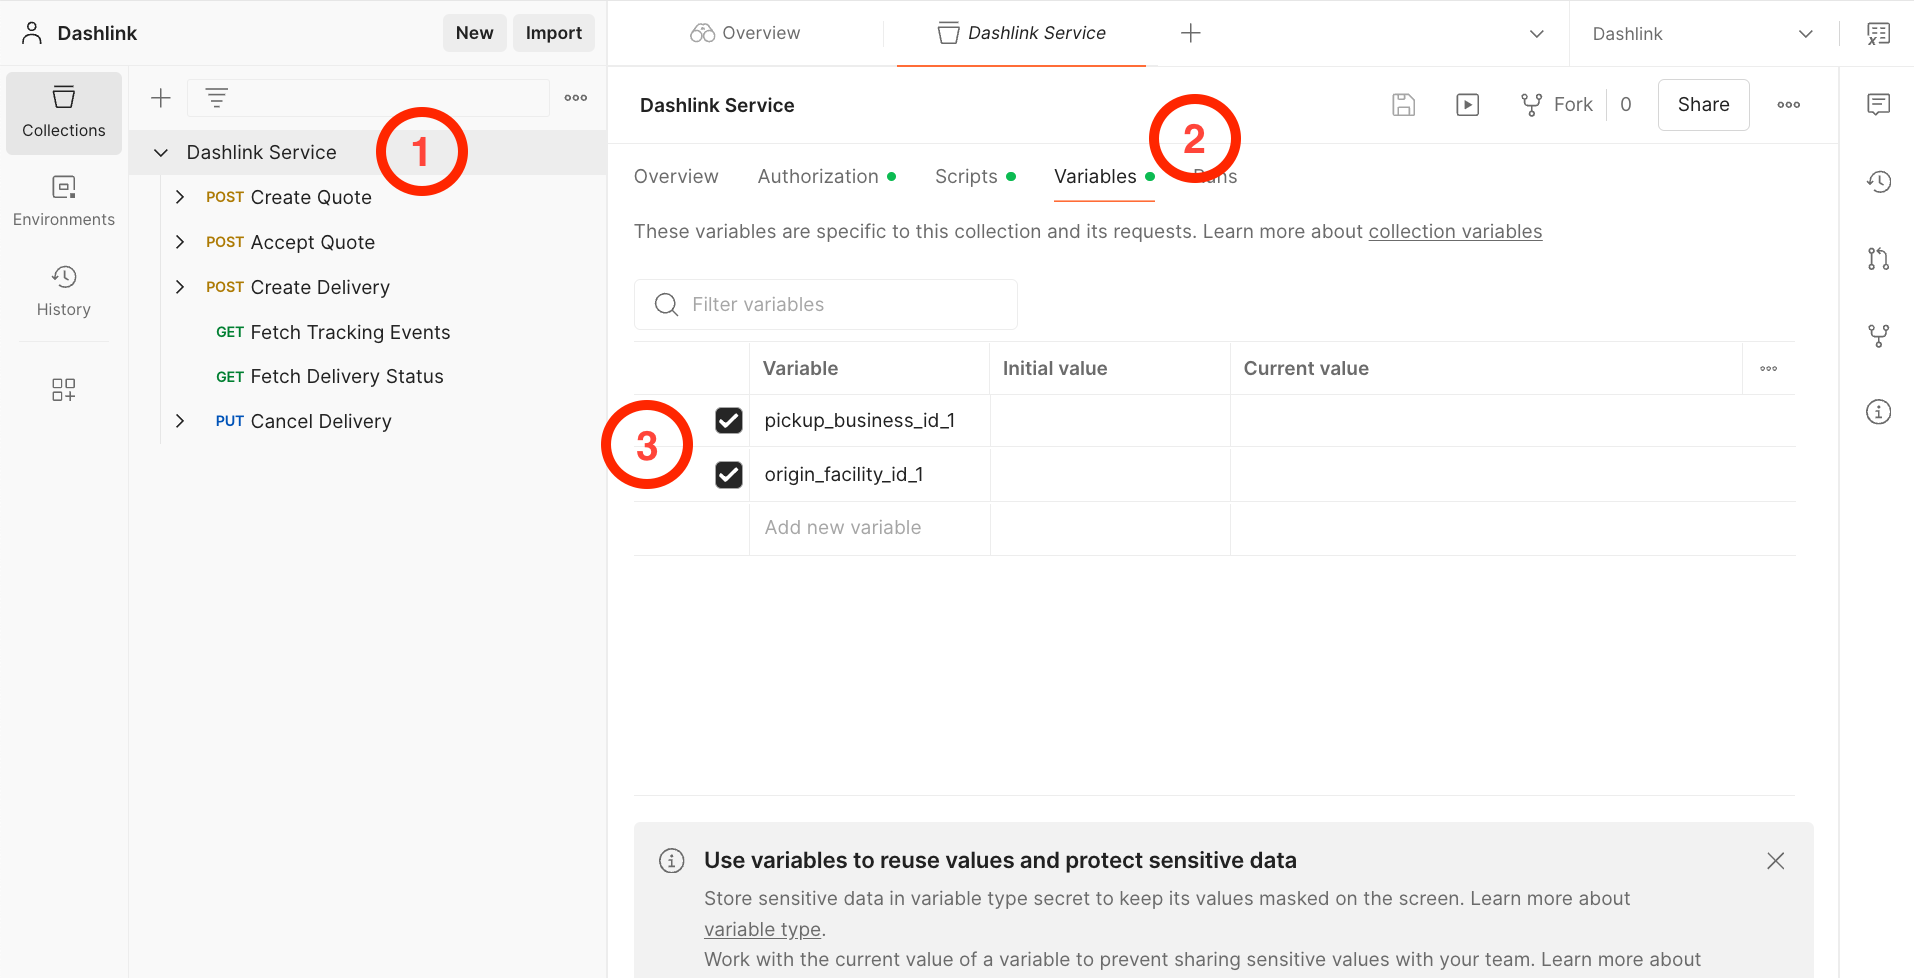Image resolution: width=1914 pixels, height=978 pixels.
Task: Open the collection three-dots more actions menu
Action: point(1789,105)
